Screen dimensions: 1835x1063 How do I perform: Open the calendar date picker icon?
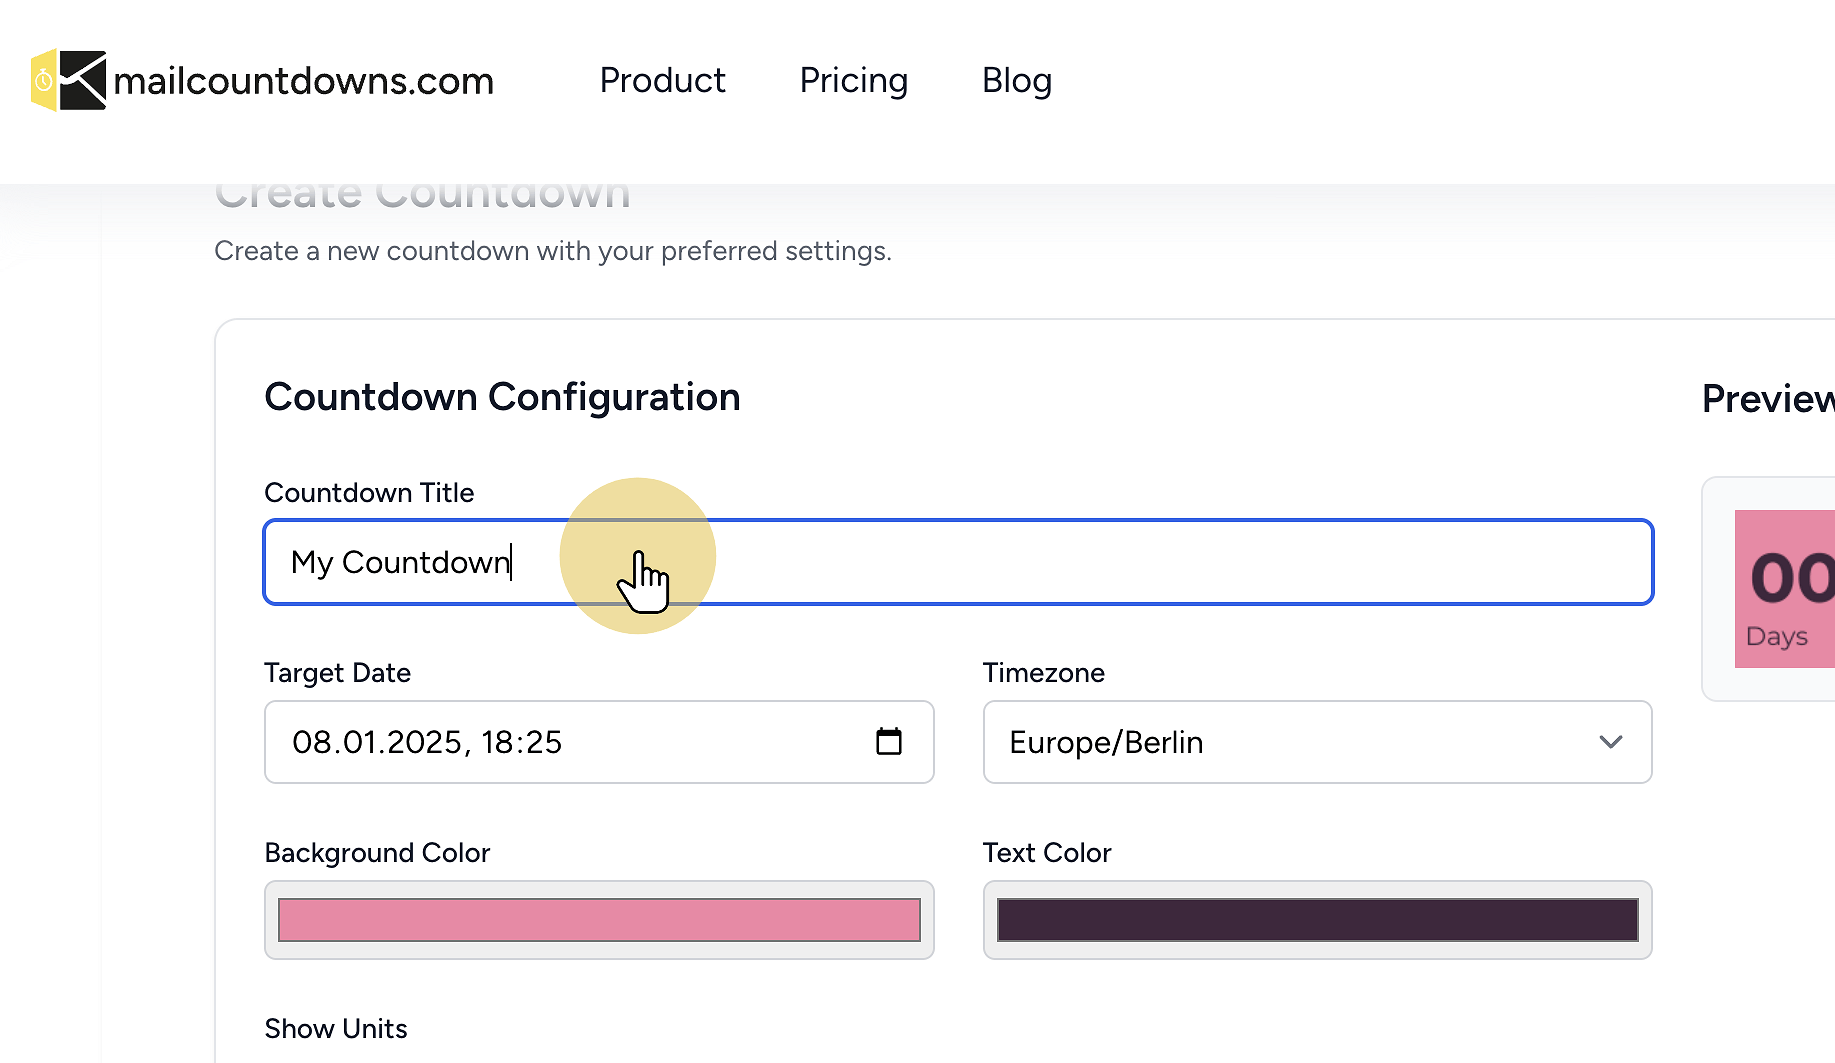point(888,741)
